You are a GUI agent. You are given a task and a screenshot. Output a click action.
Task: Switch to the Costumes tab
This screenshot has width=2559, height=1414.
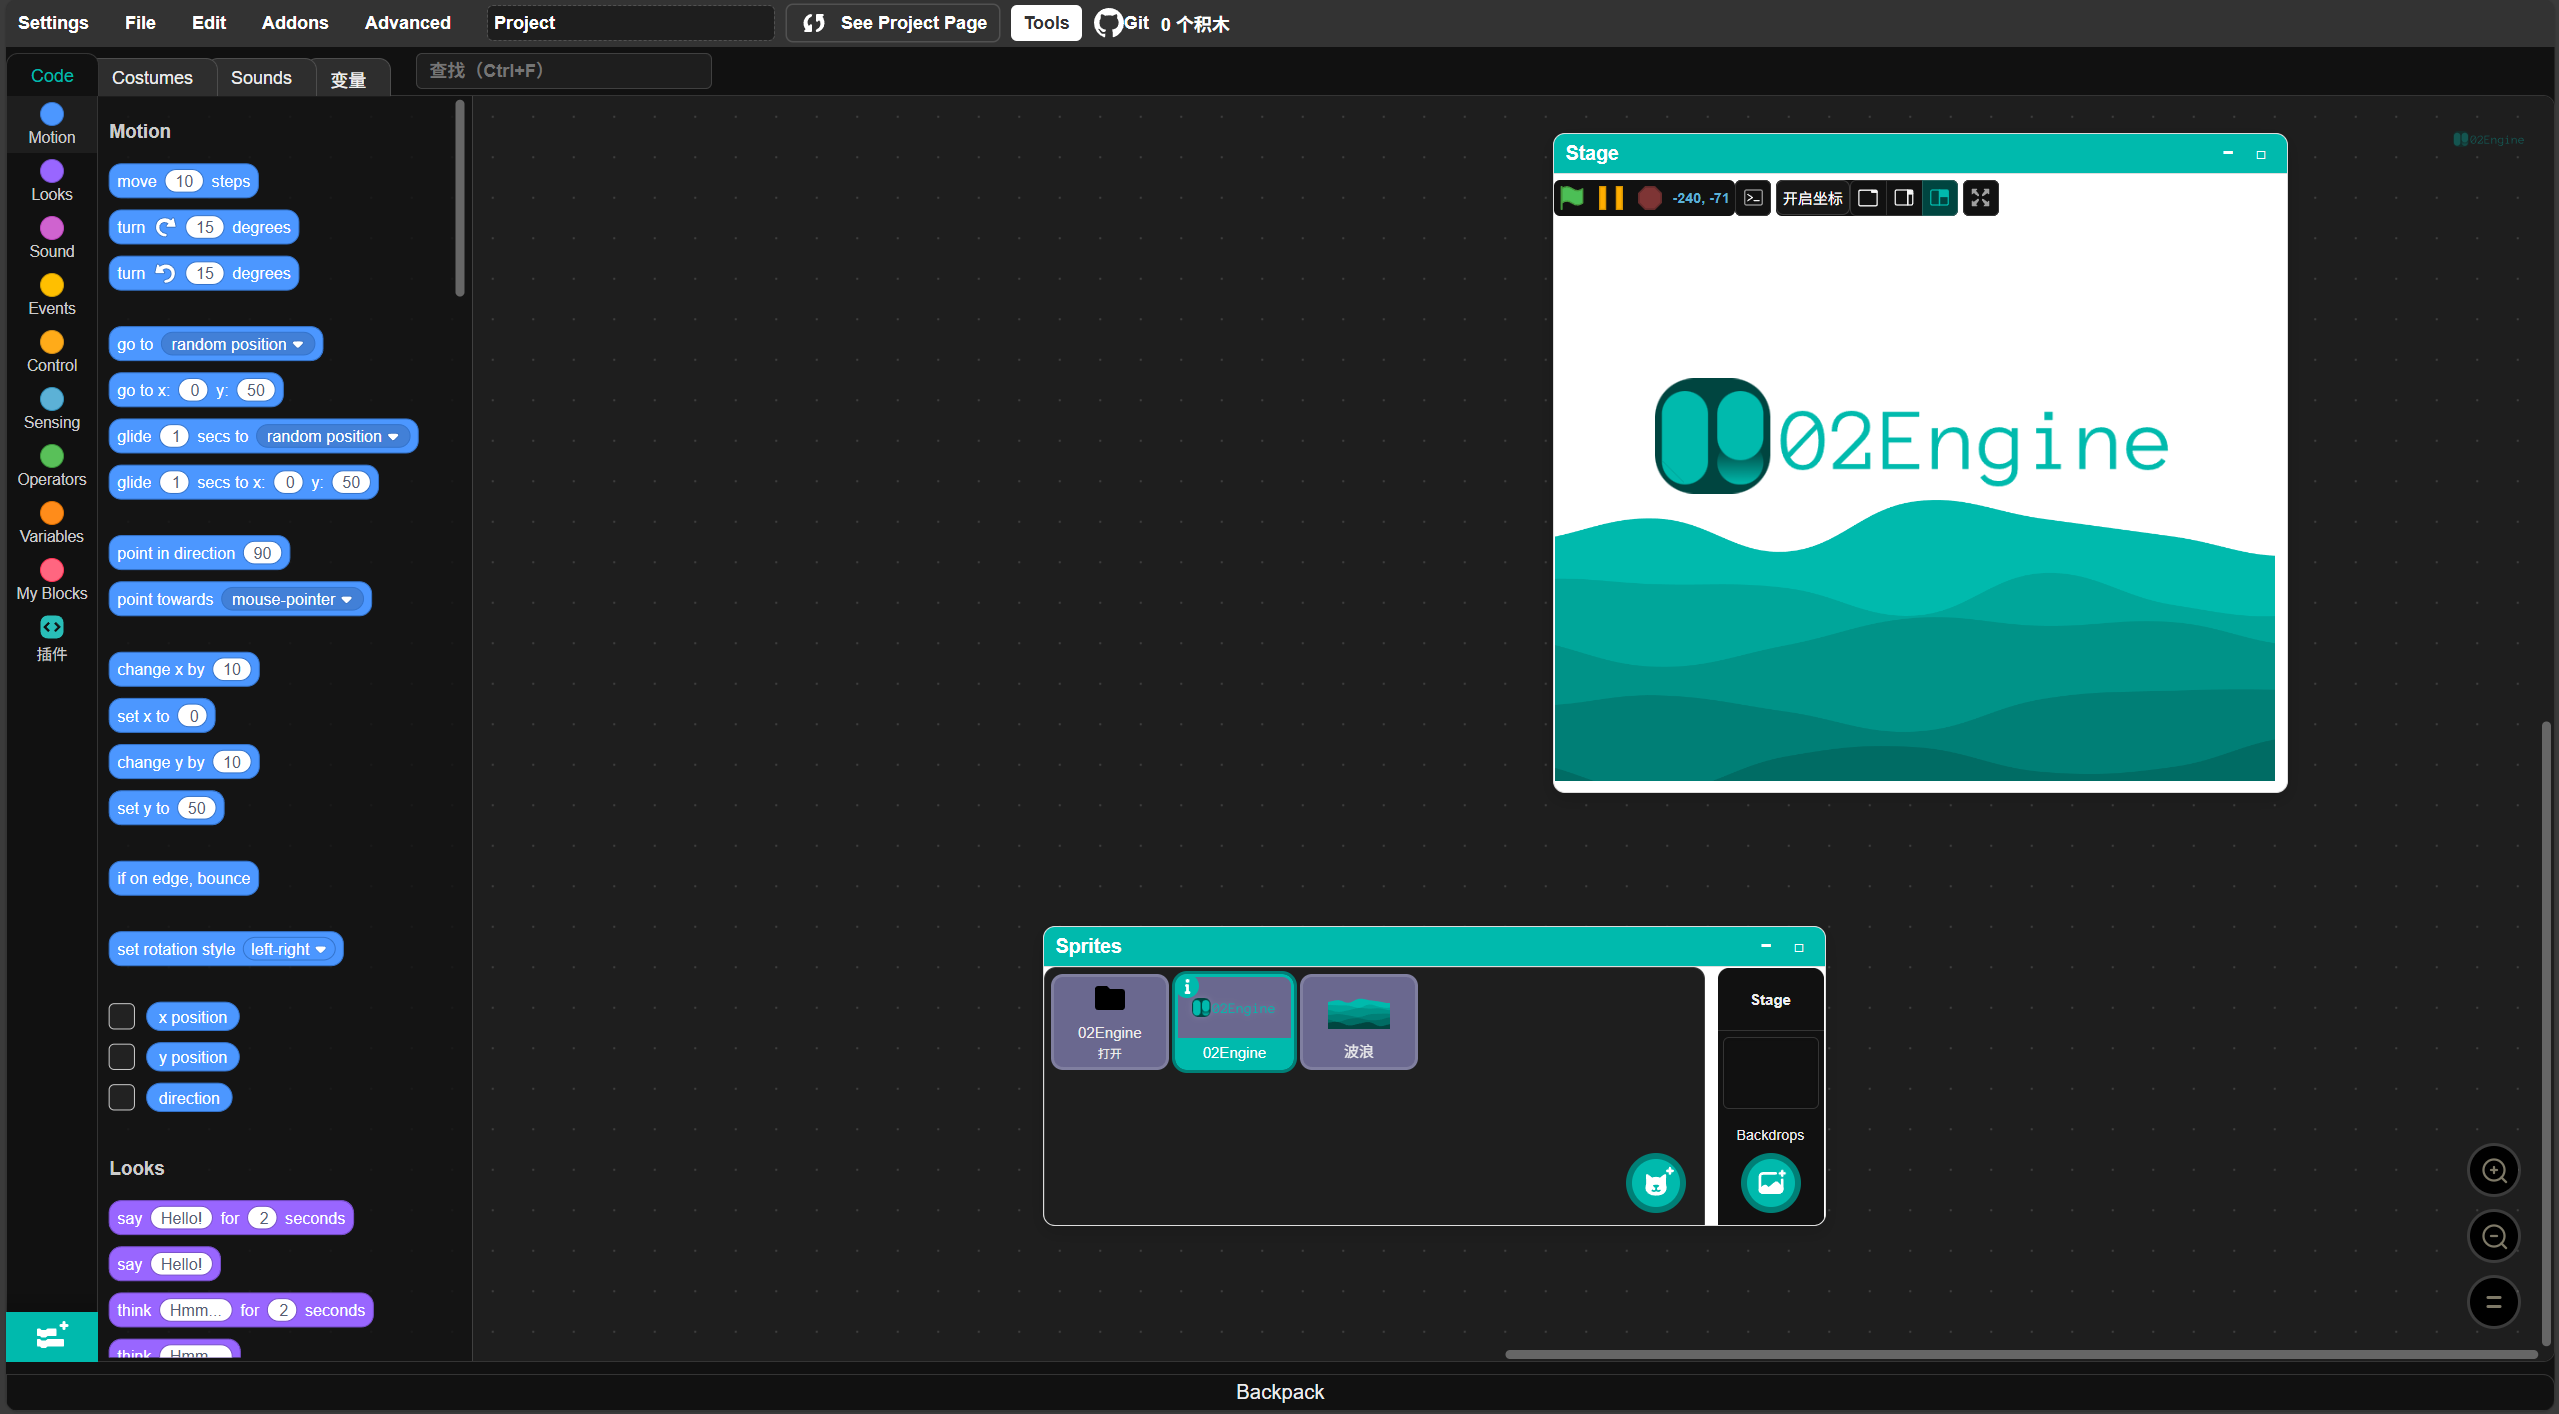(152, 77)
